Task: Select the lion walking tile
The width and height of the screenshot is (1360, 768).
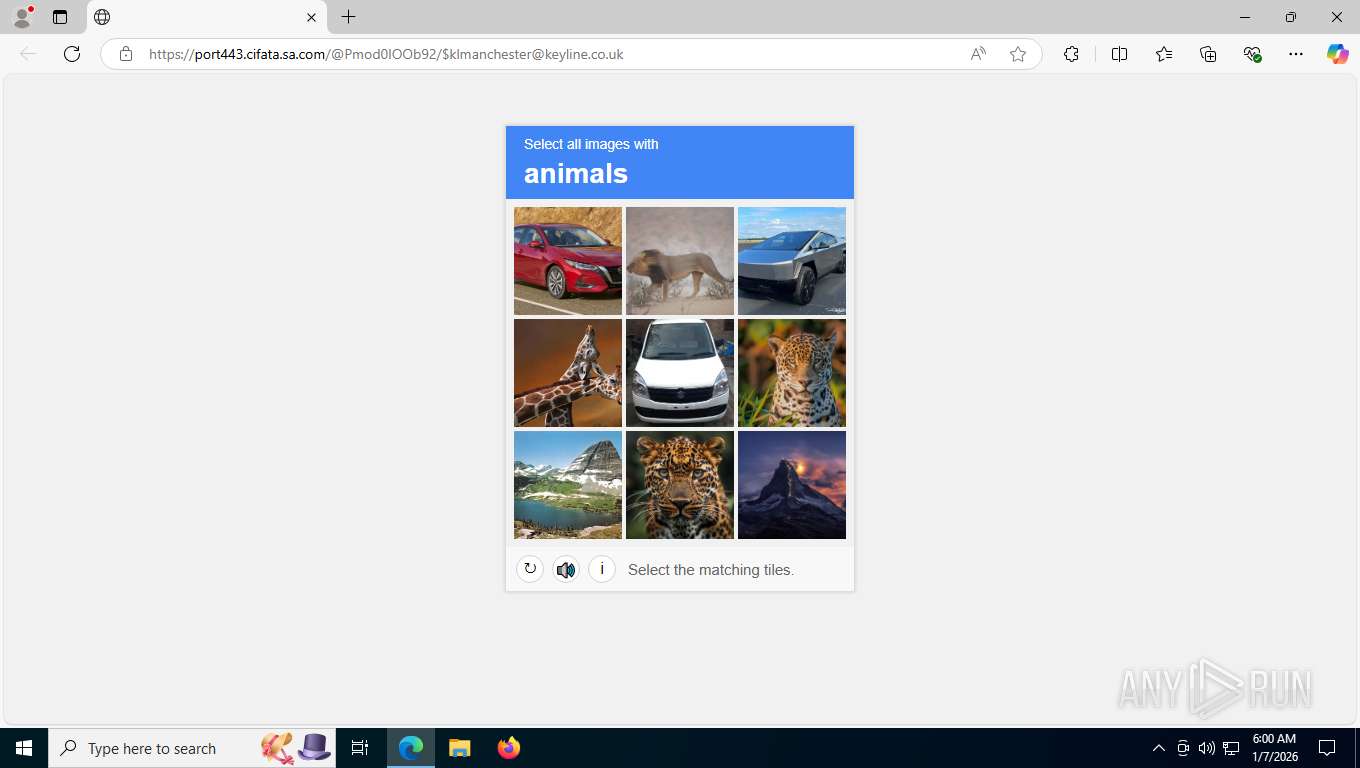Action: (x=680, y=261)
